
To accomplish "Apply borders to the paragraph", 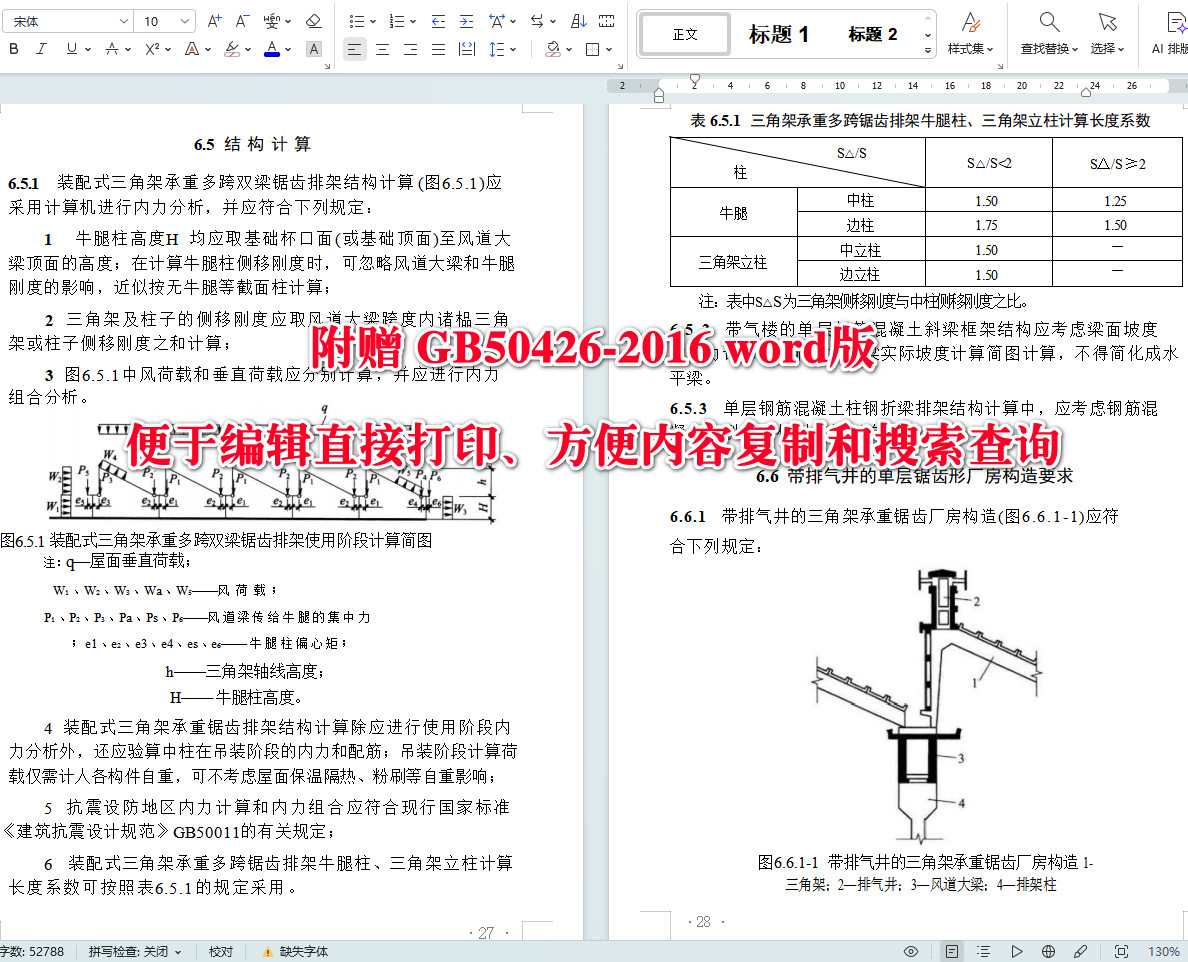I will [x=592, y=49].
